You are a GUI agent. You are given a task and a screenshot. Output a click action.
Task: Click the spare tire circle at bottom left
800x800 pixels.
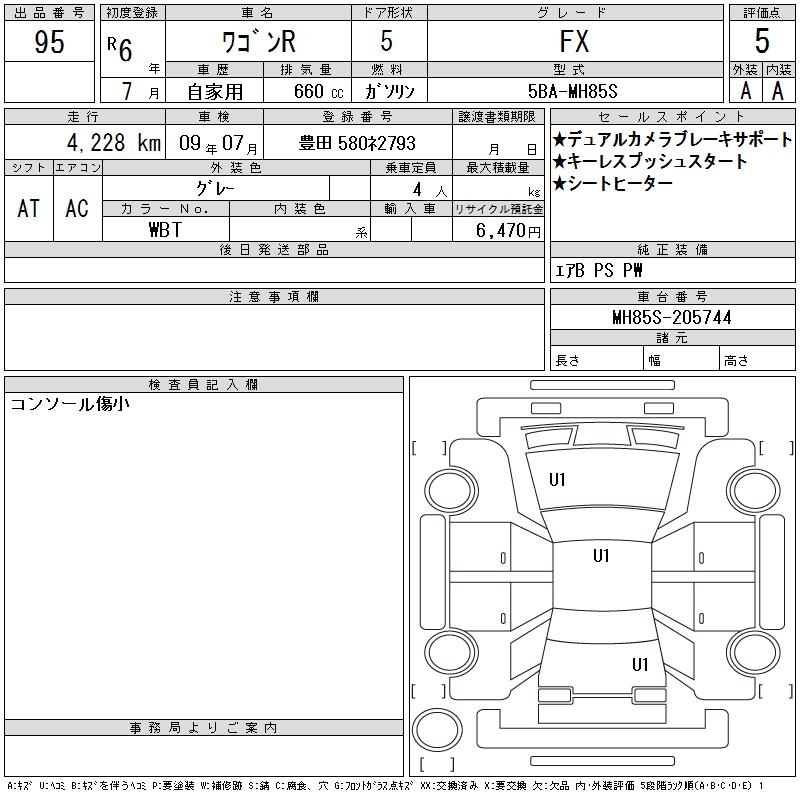(x=437, y=730)
